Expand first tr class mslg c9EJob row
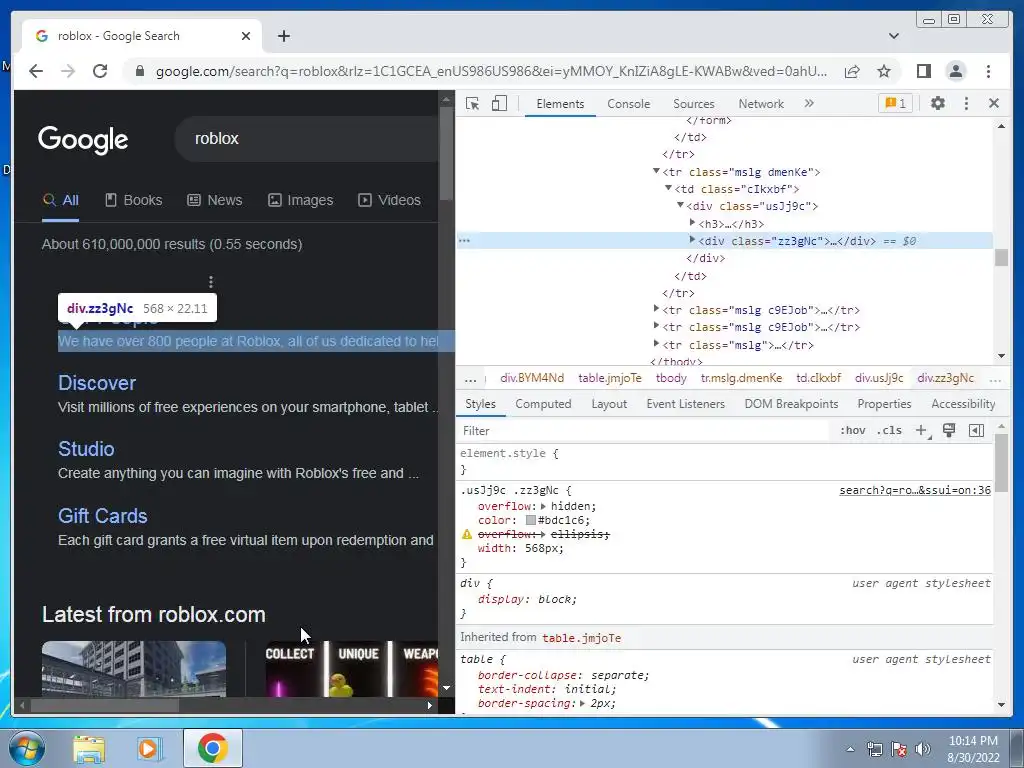Viewport: 1024px width, 768px height. [656, 309]
